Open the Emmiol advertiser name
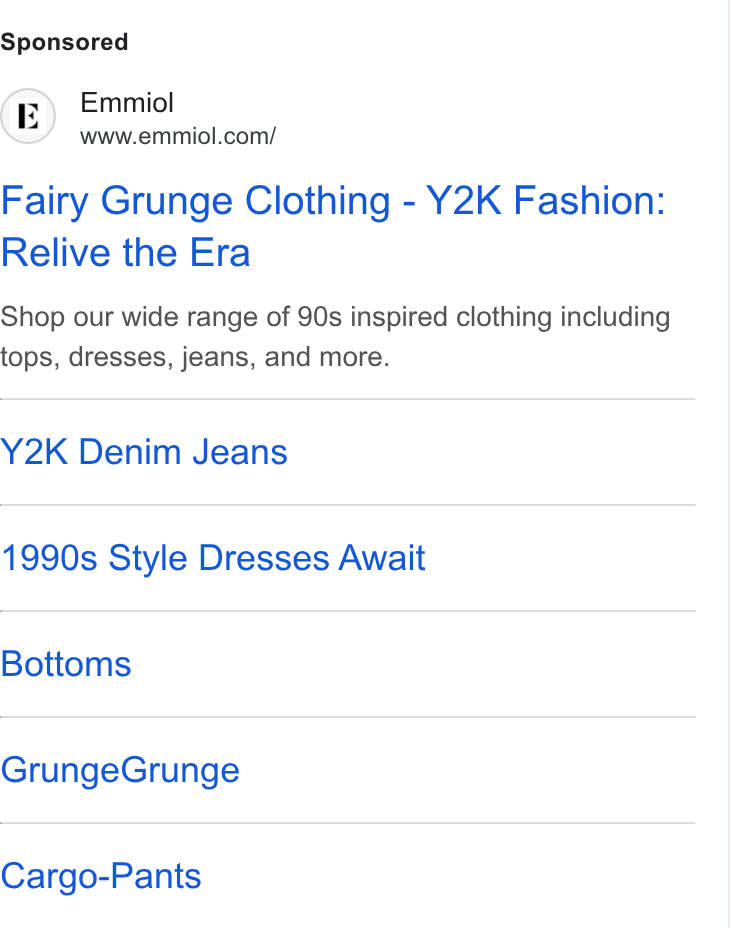Screen dimensions: 730x928 pyautogui.click(x=127, y=102)
